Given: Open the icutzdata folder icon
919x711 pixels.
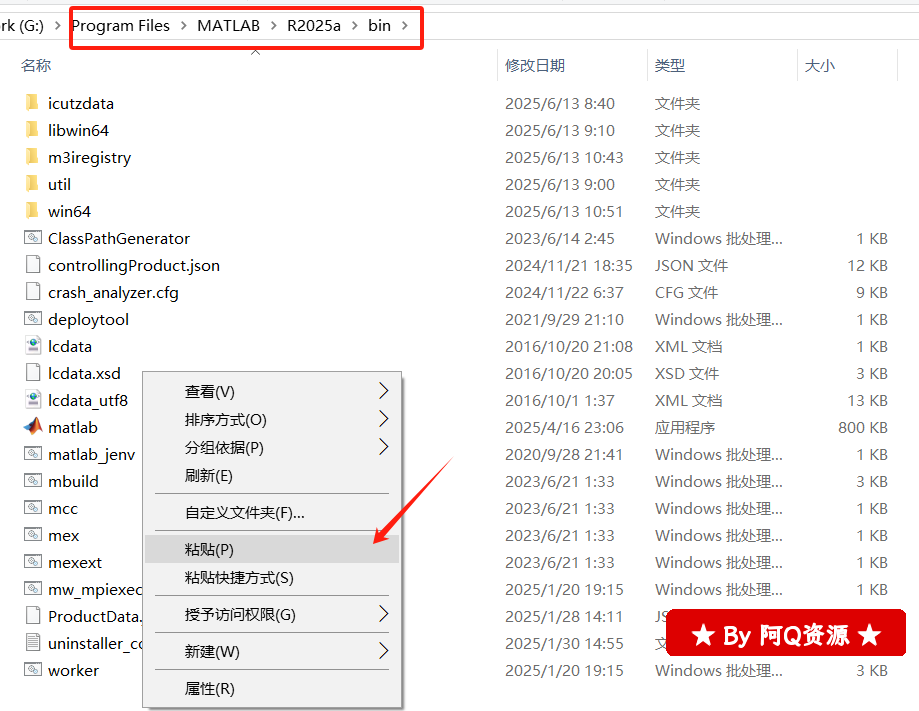Looking at the screenshot, I should (x=33, y=103).
